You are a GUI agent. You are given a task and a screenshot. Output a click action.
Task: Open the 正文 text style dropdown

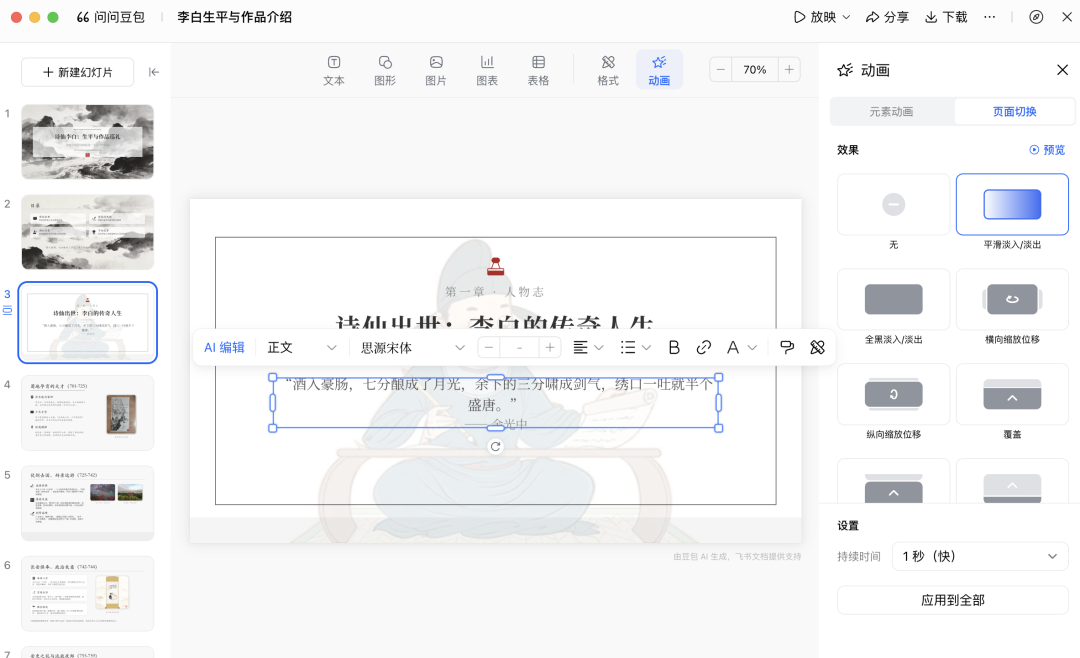[302, 347]
